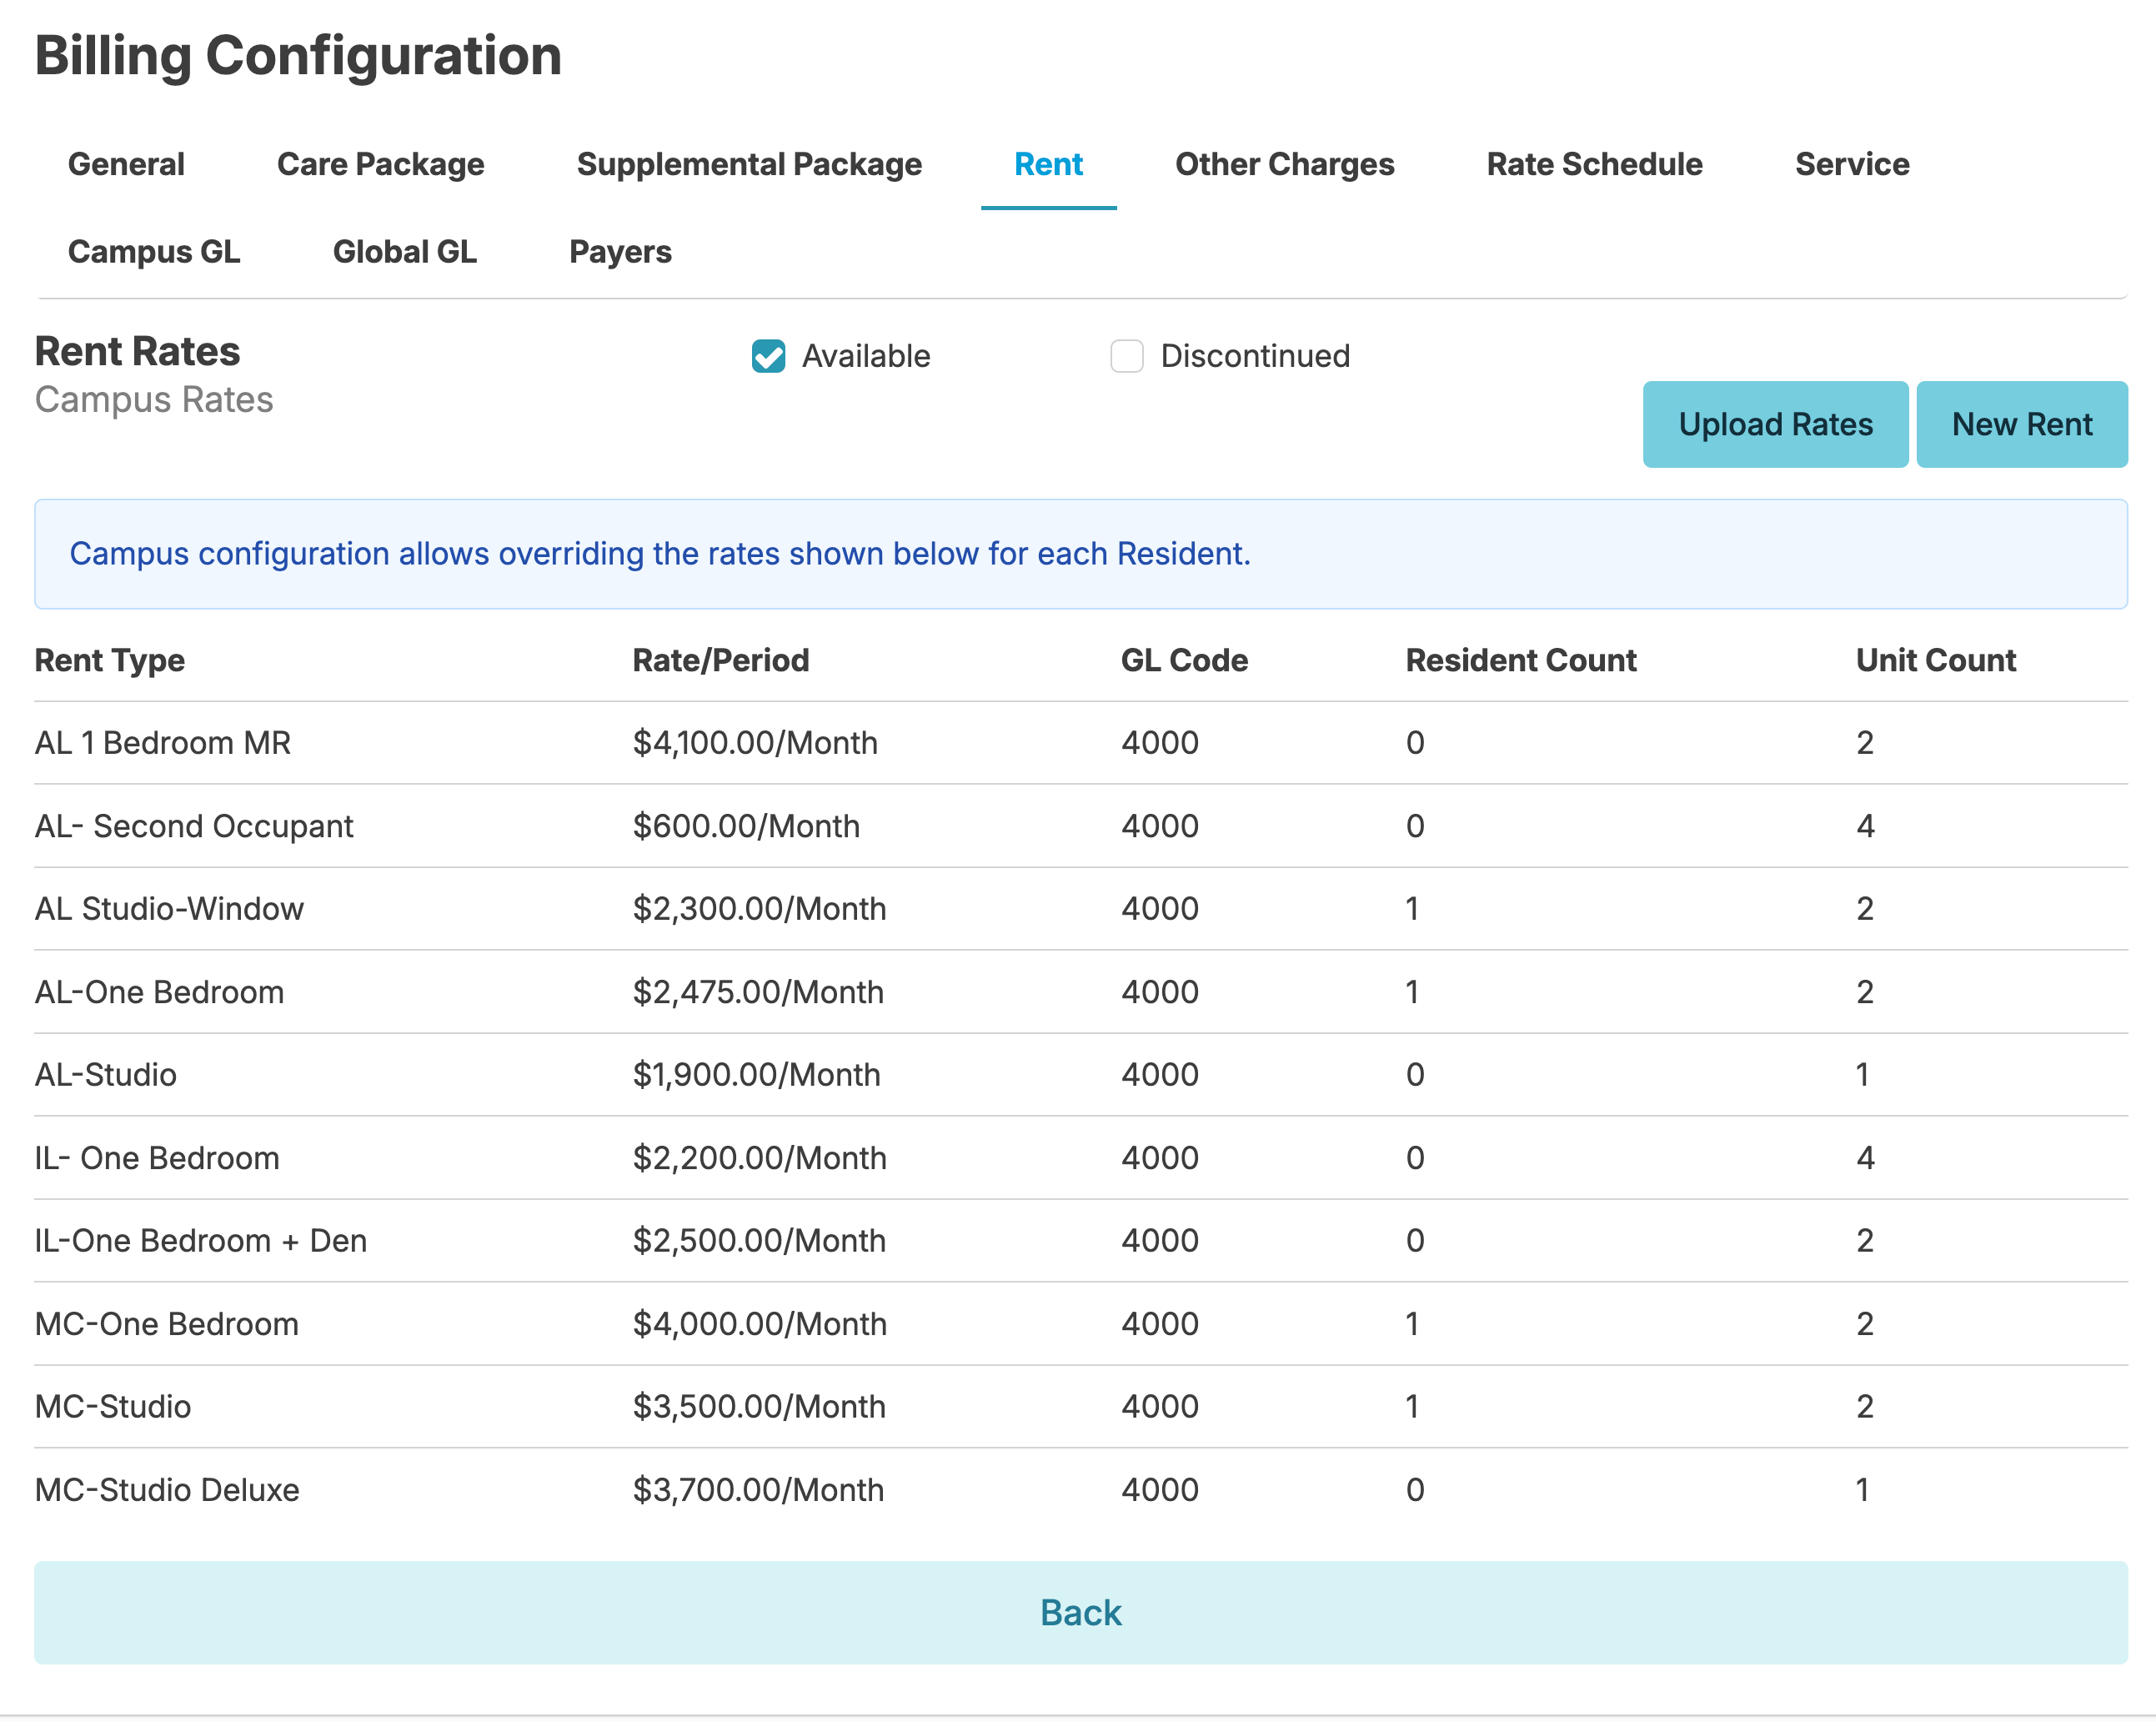The width and height of the screenshot is (2156, 1722).
Task: Switch to the Care Package tab
Action: (380, 164)
